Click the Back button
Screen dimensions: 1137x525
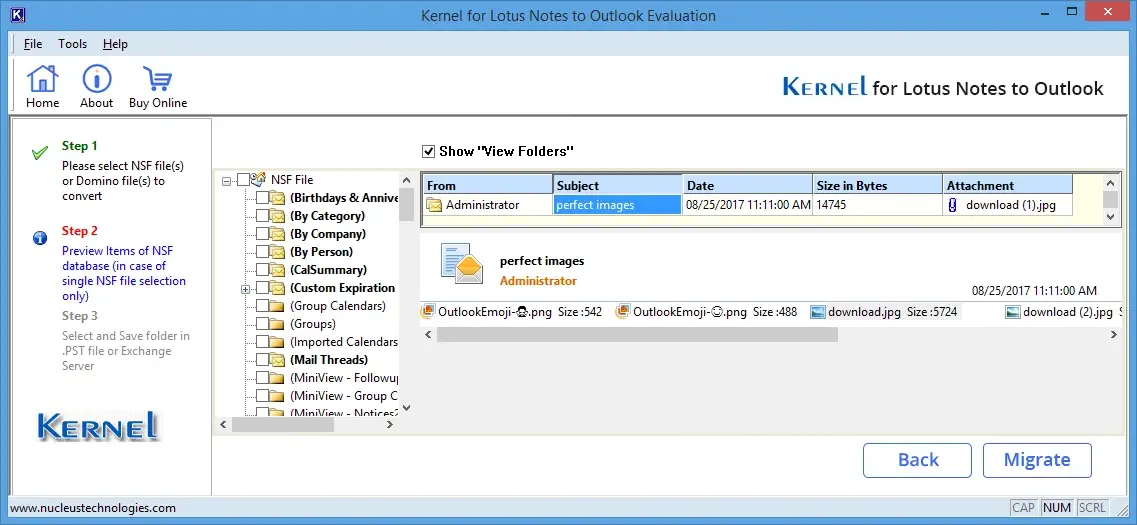click(x=917, y=460)
